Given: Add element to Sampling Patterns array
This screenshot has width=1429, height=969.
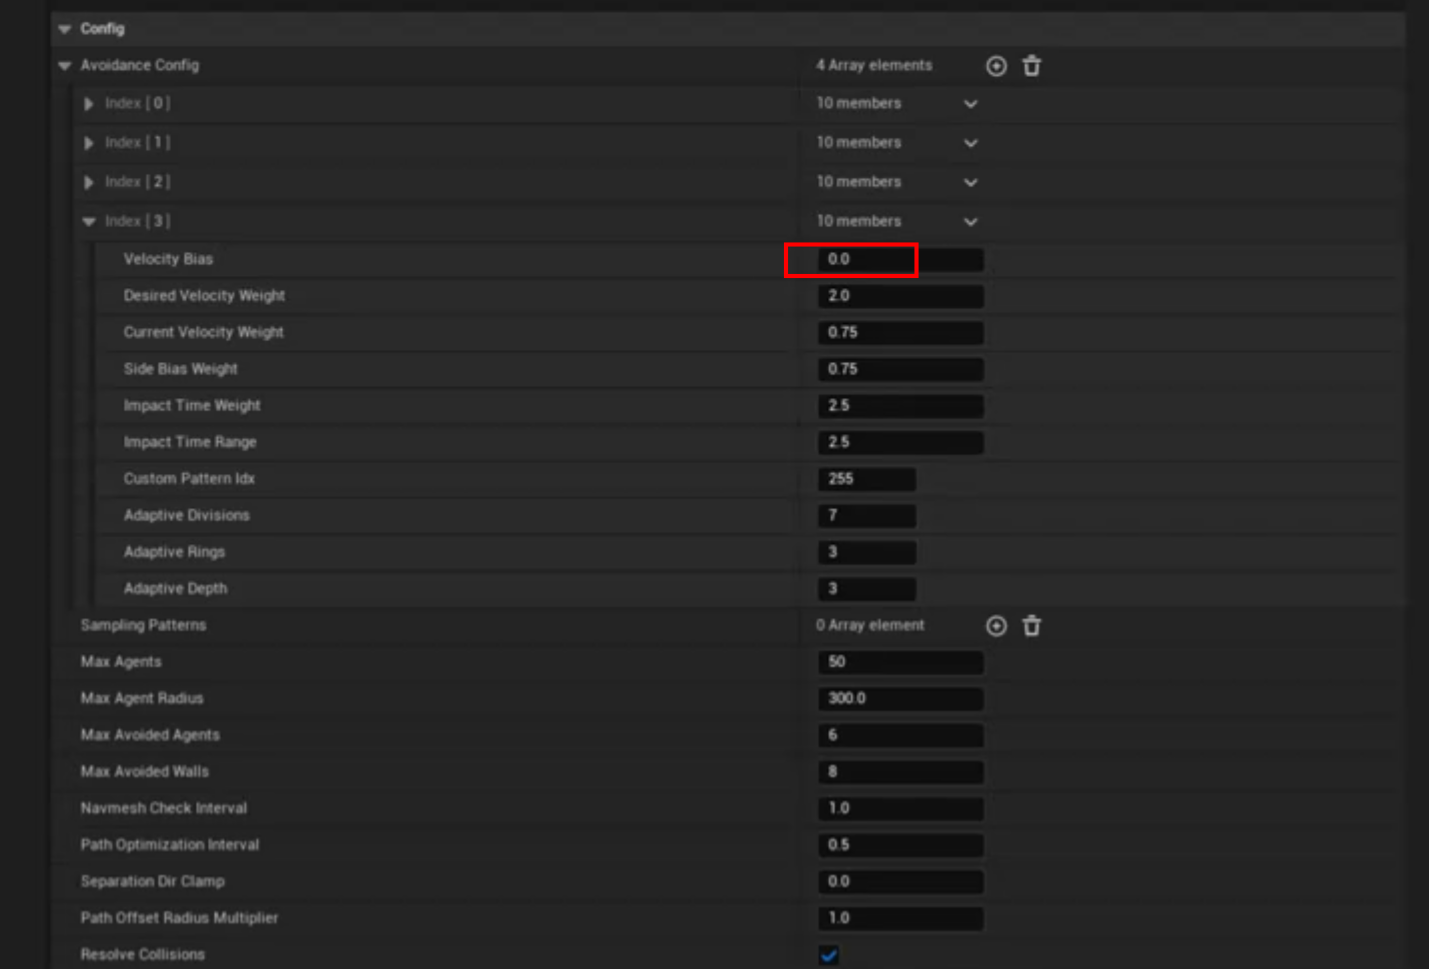Looking at the screenshot, I should click(996, 626).
